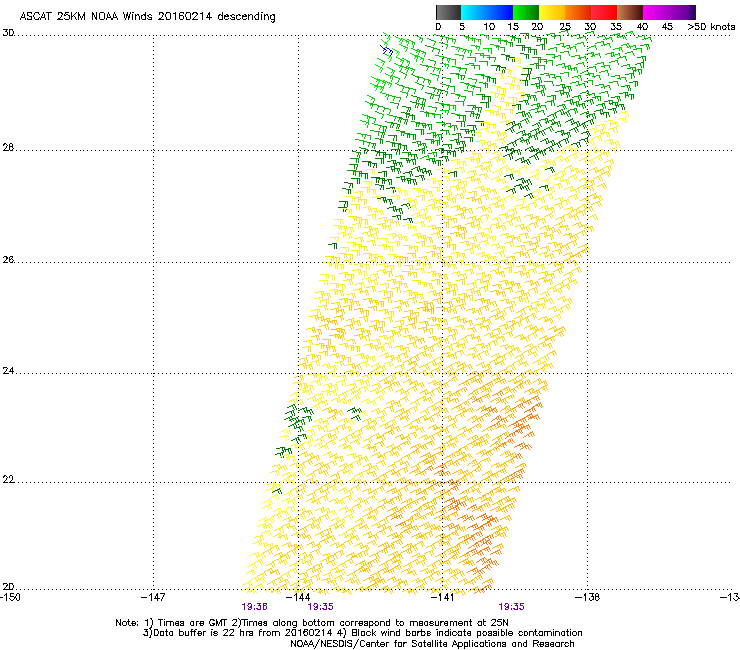Screen dimensions: 740x650
Task: Click the latitude label '20' on the left axis
Action: 8,587
